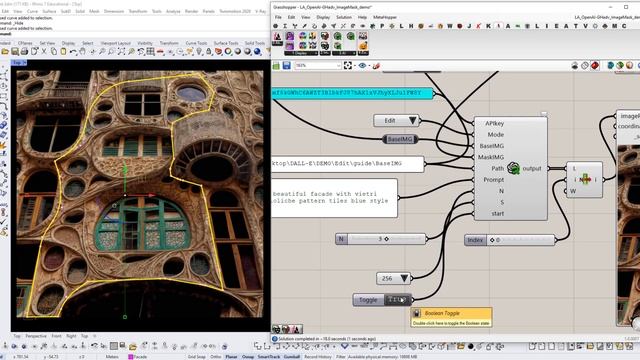
Task: Switch to the Perspective viewport tab
Action: click(36, 336)
